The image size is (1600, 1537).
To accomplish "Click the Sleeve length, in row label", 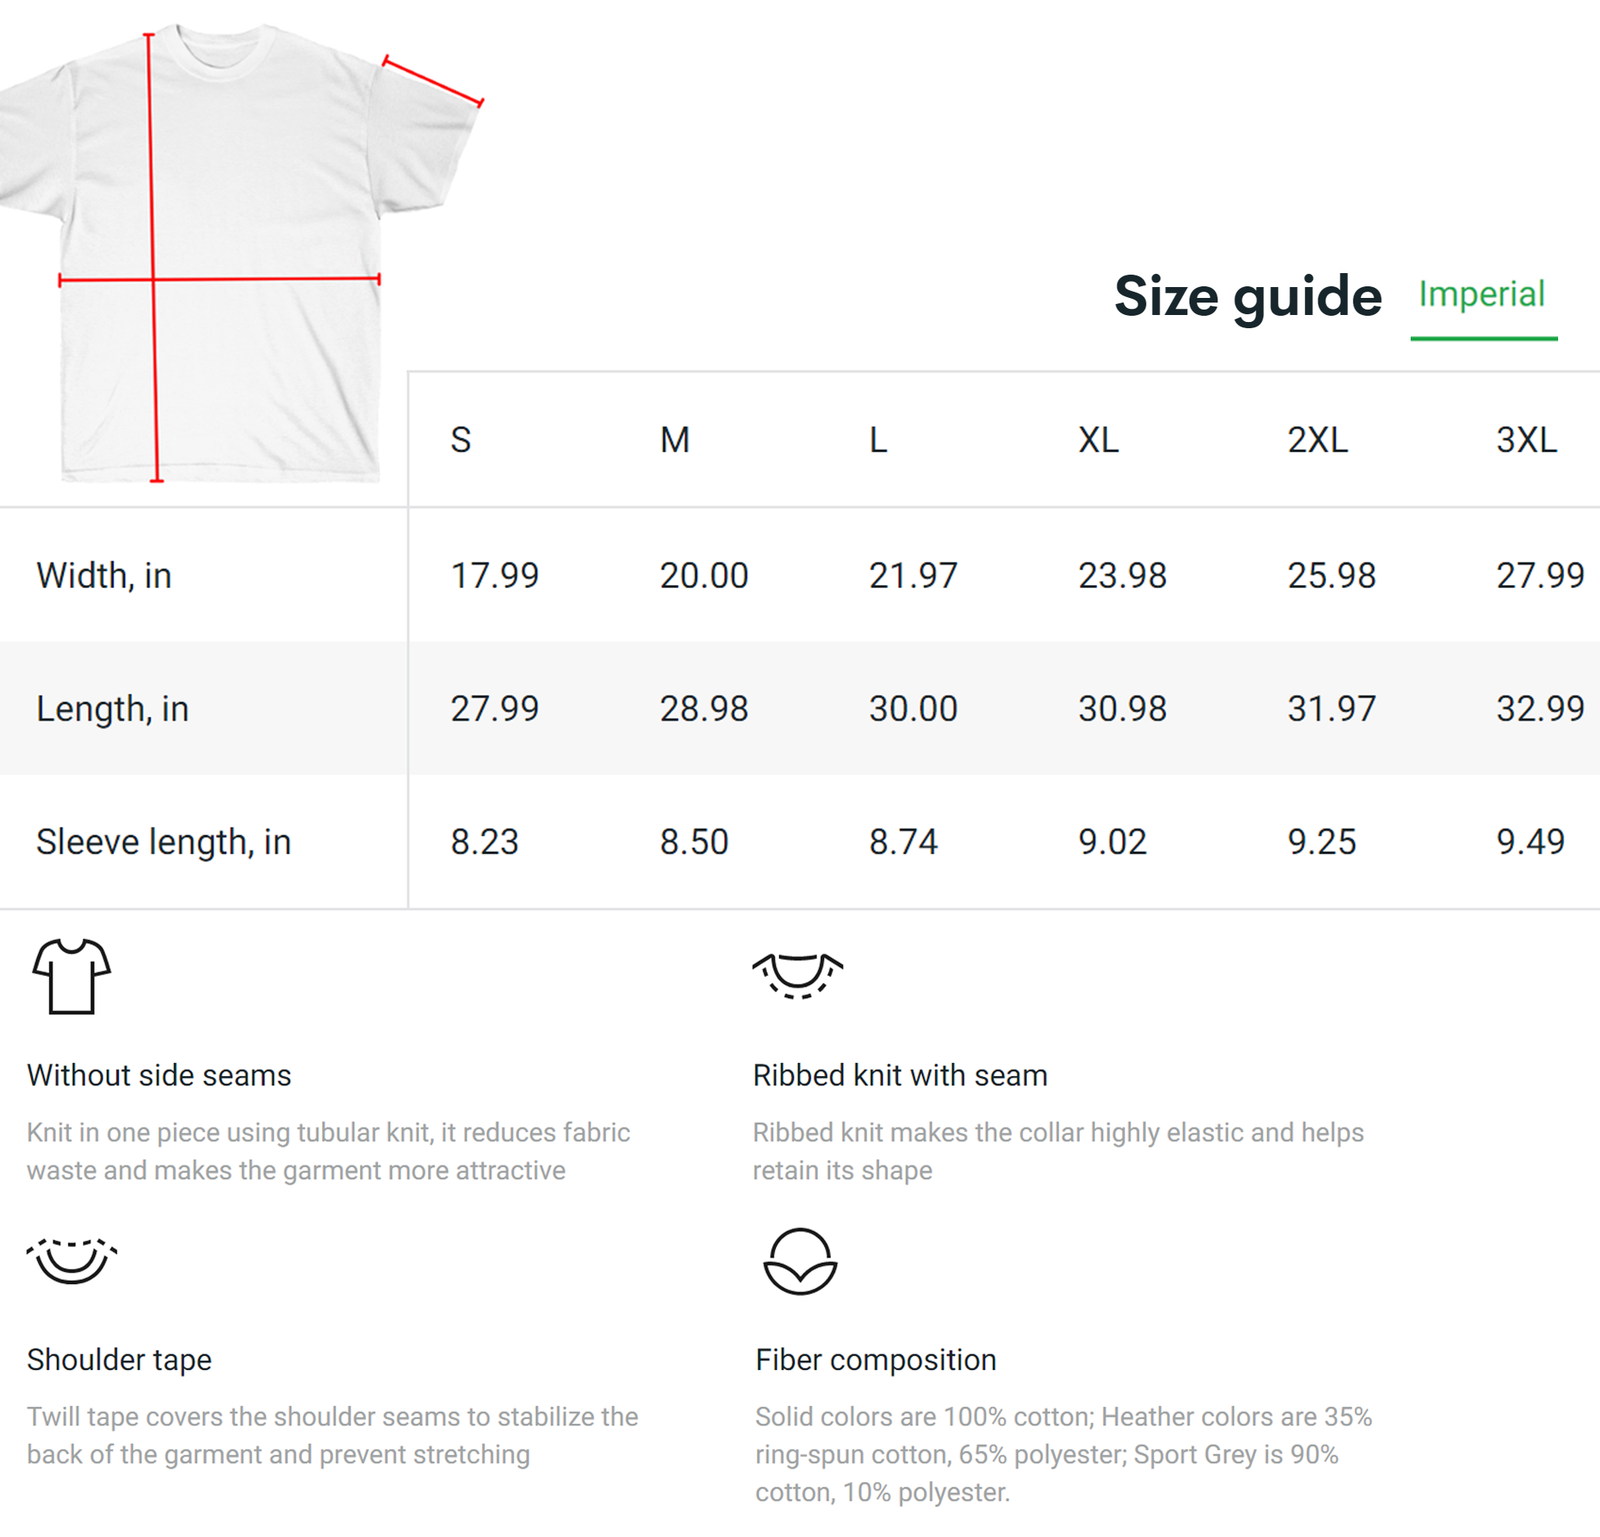I will [163, 842].
